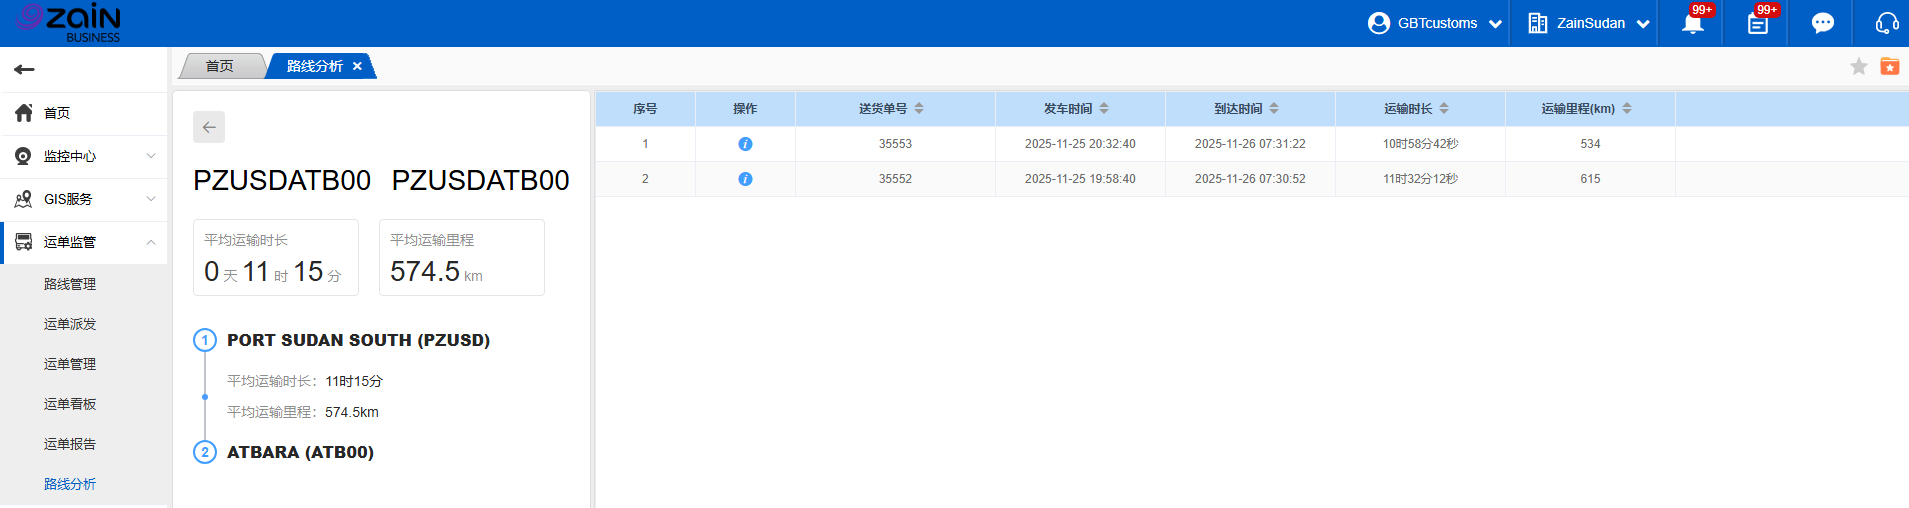
Task: Expand the 监控中心 menu
Action: (x=84, y=156)
